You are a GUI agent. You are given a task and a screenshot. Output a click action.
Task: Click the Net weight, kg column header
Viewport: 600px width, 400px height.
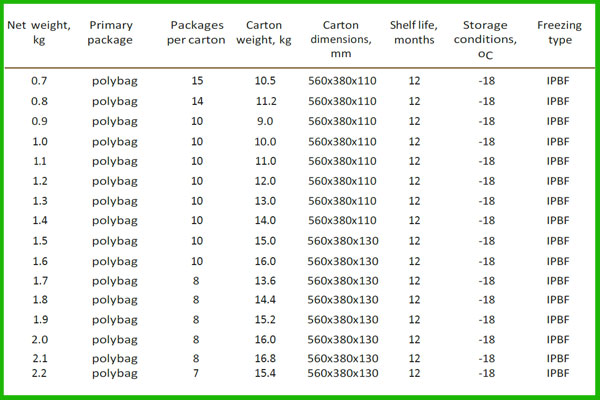[x=39, y=32]
